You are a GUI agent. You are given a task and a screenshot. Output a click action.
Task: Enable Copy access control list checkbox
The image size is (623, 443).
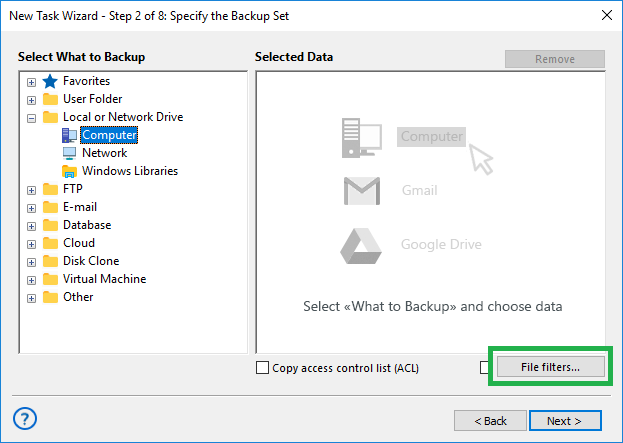262,368
